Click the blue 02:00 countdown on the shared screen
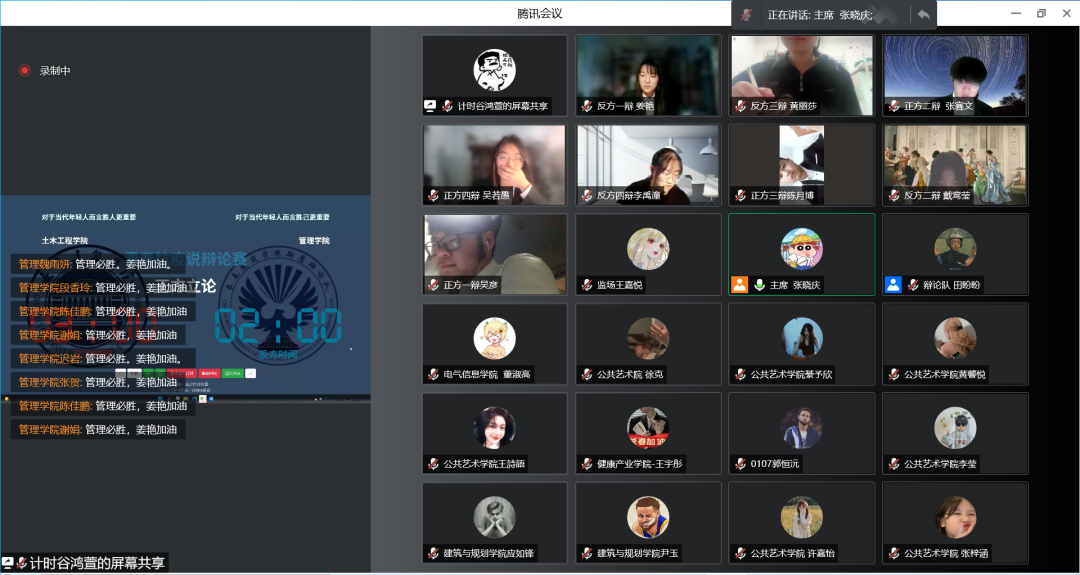Screen dimensions: 1080x575 pyautogui.click(x=278, y=326)
